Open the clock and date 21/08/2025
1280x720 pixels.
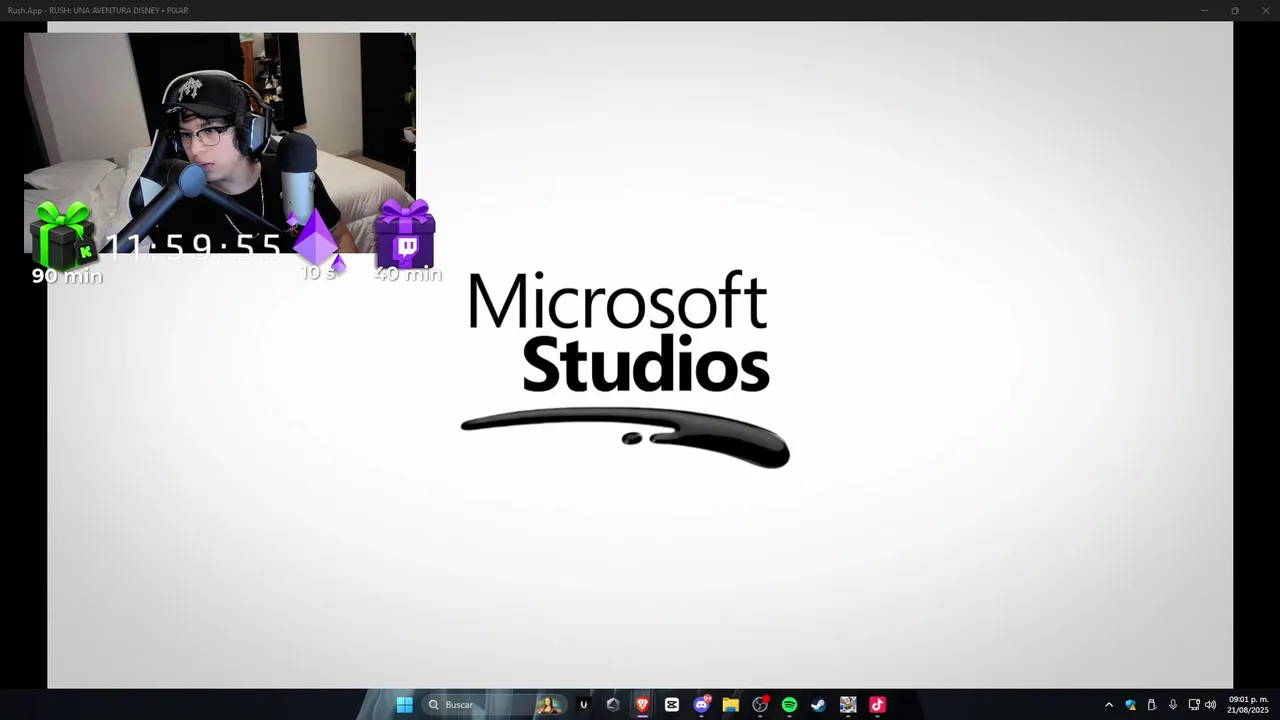pyautogui.click(x=1248, y=705)
